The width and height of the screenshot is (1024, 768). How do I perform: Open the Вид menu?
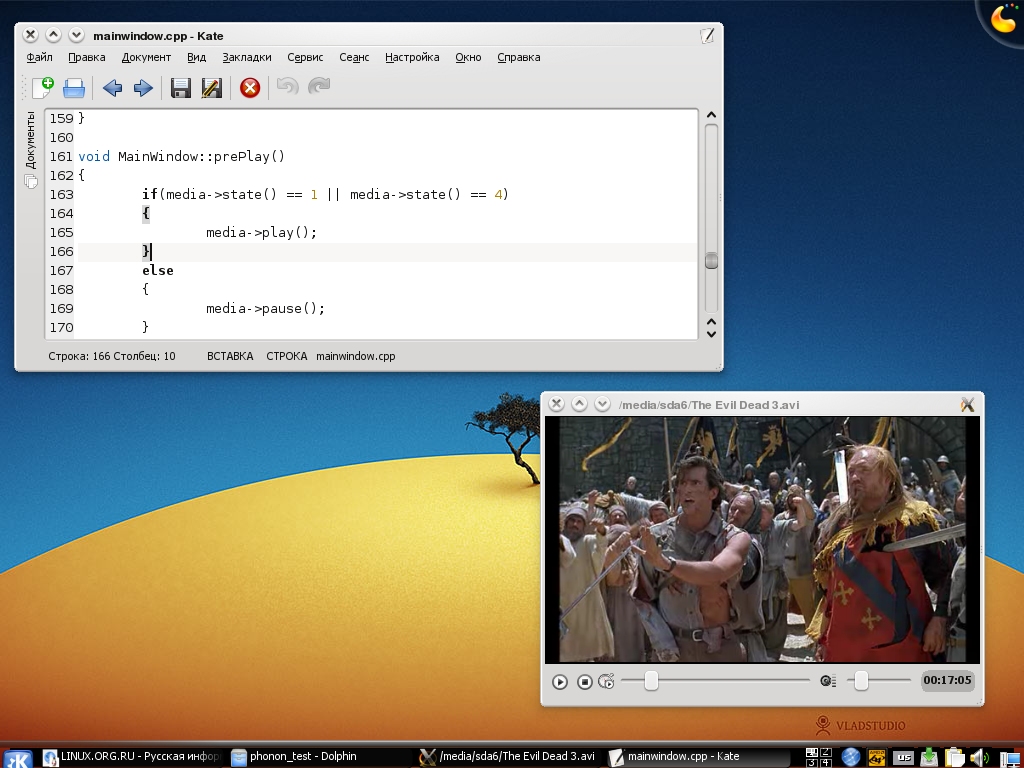(197, 57)
